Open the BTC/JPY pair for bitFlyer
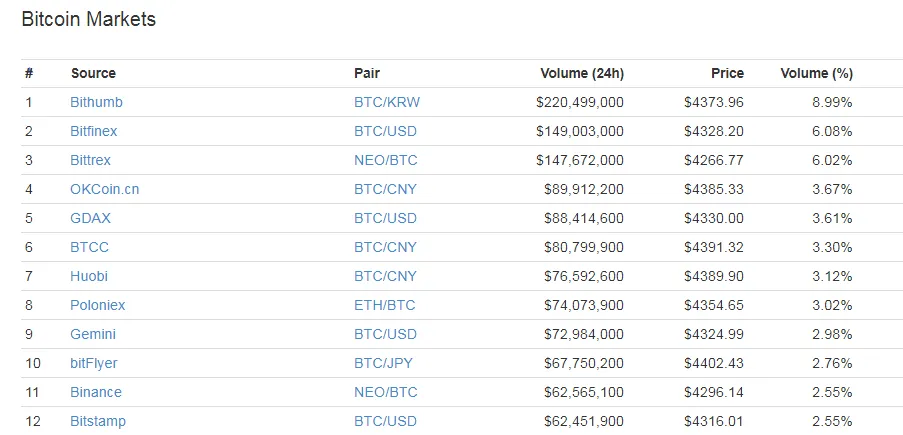The width and height of the screenshot is (903, 435). tap(384, 363)
